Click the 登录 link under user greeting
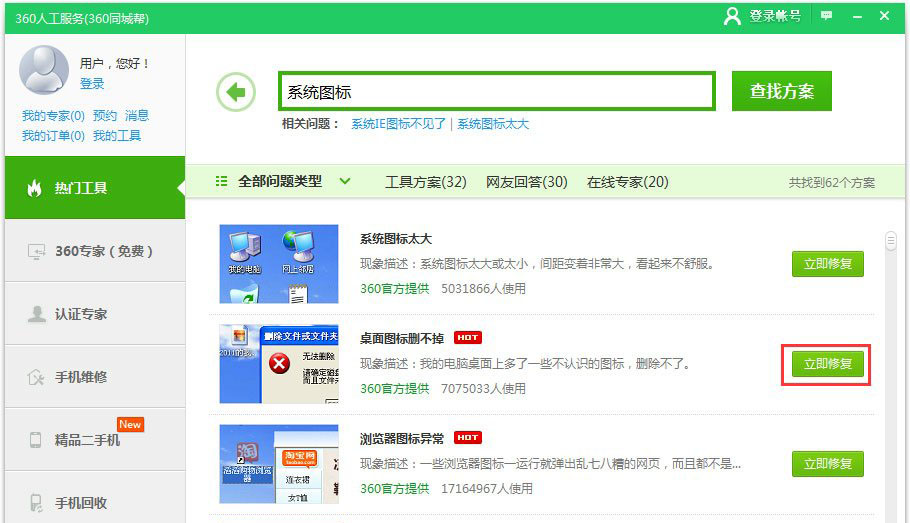Image resolution: width=910 pixels, height=523 pixels. pyautogui.click(x=92, y=84)
